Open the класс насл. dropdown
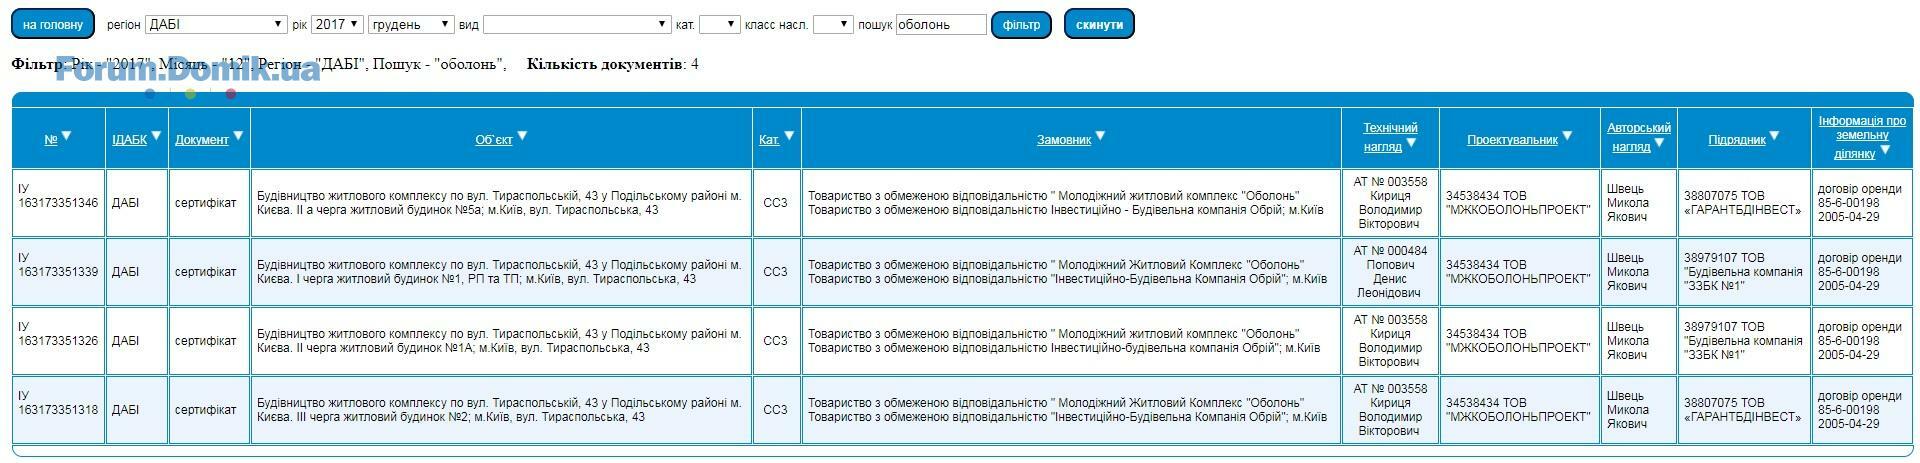 (832, 24)
